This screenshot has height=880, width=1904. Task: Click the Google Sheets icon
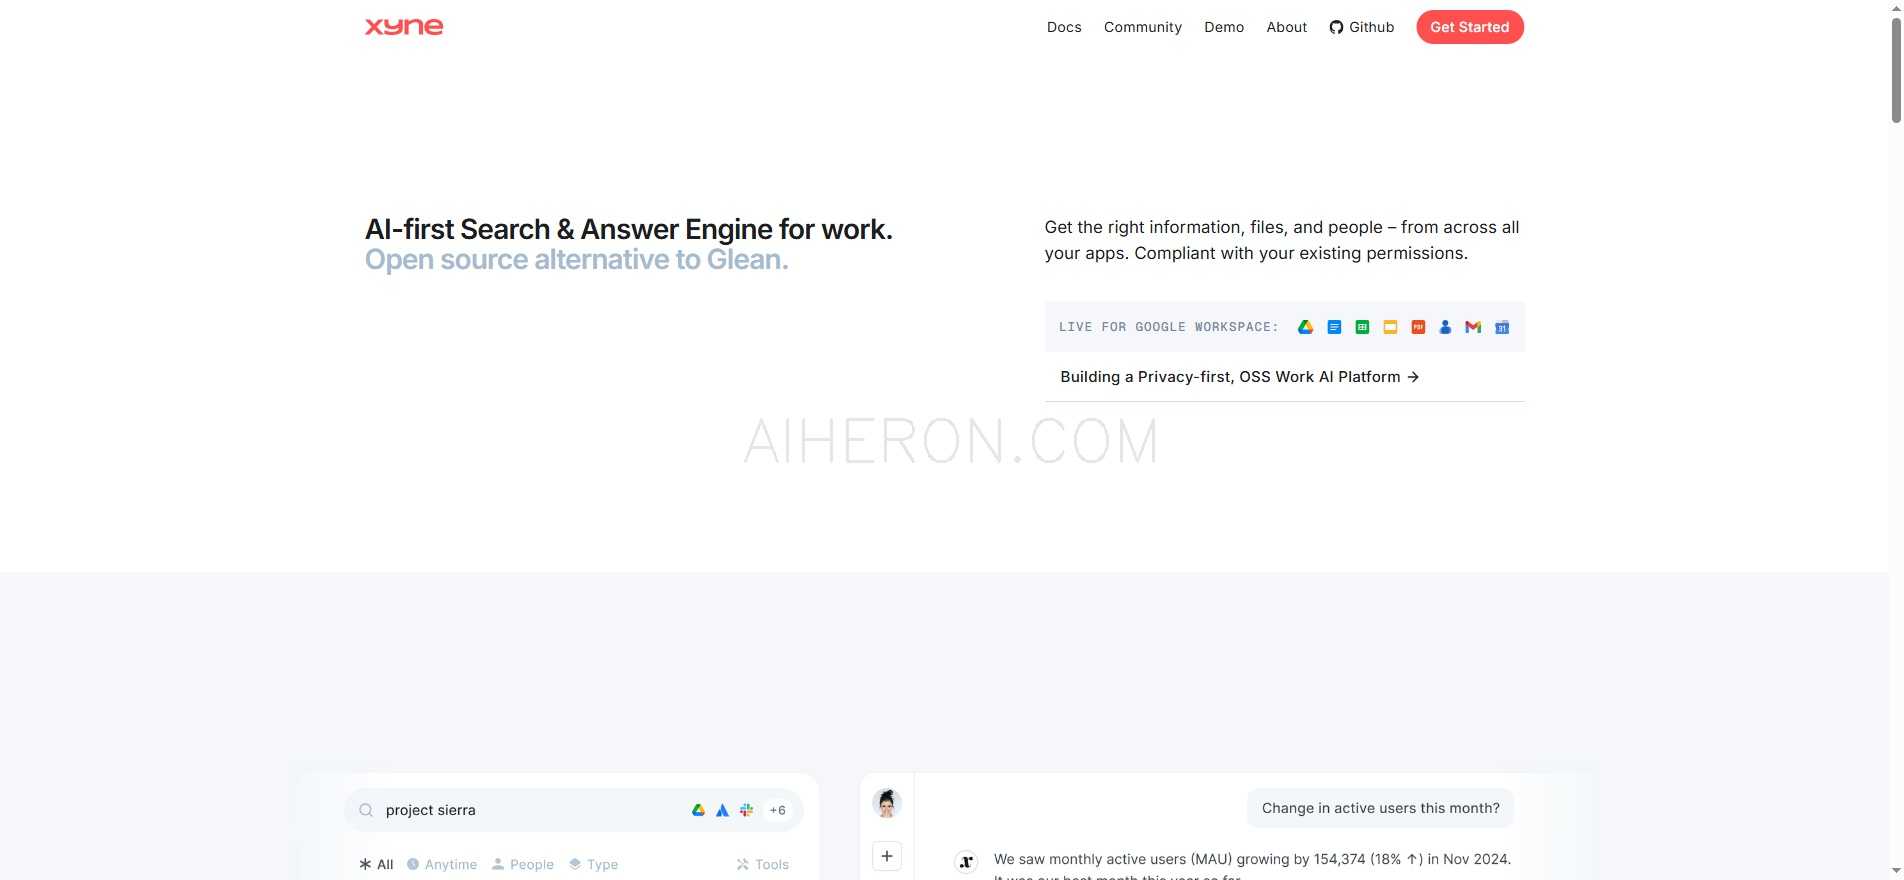click(x=1362, y=327)
